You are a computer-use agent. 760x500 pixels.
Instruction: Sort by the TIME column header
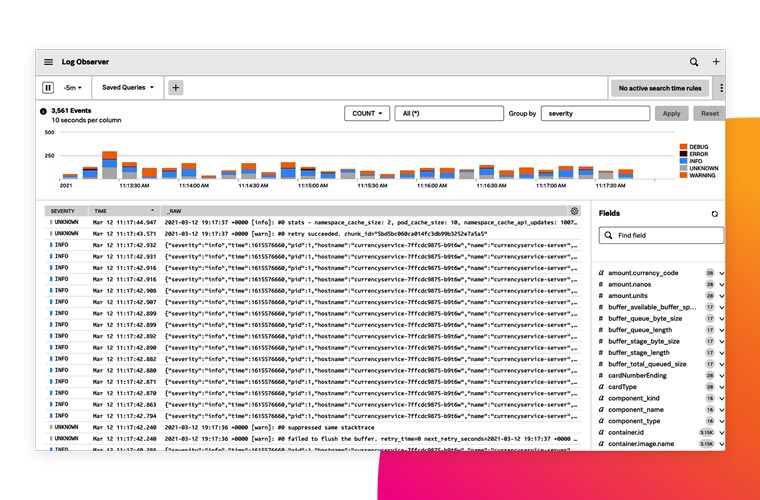click(x=125, y=211)
